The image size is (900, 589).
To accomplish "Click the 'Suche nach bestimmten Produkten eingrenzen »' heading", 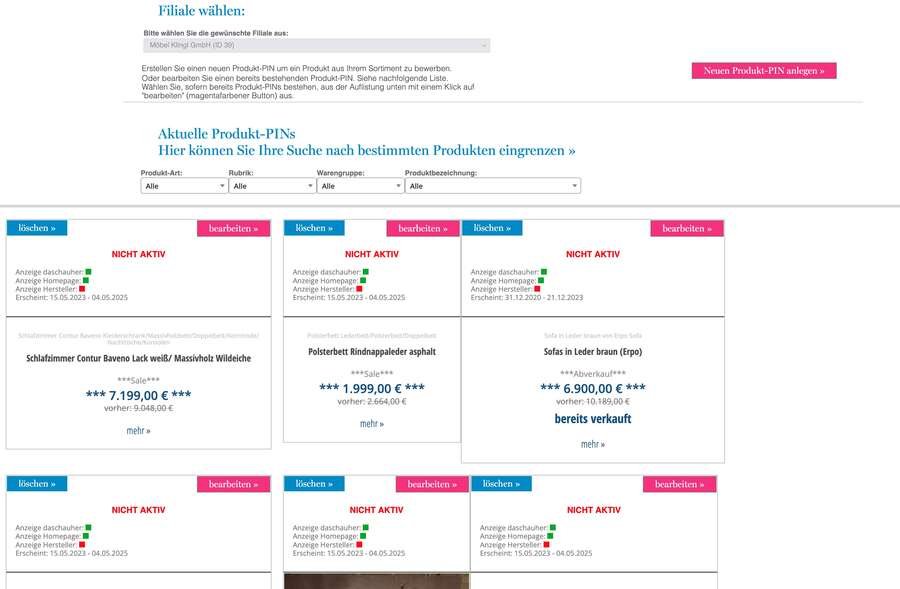I will coord(367,151).
